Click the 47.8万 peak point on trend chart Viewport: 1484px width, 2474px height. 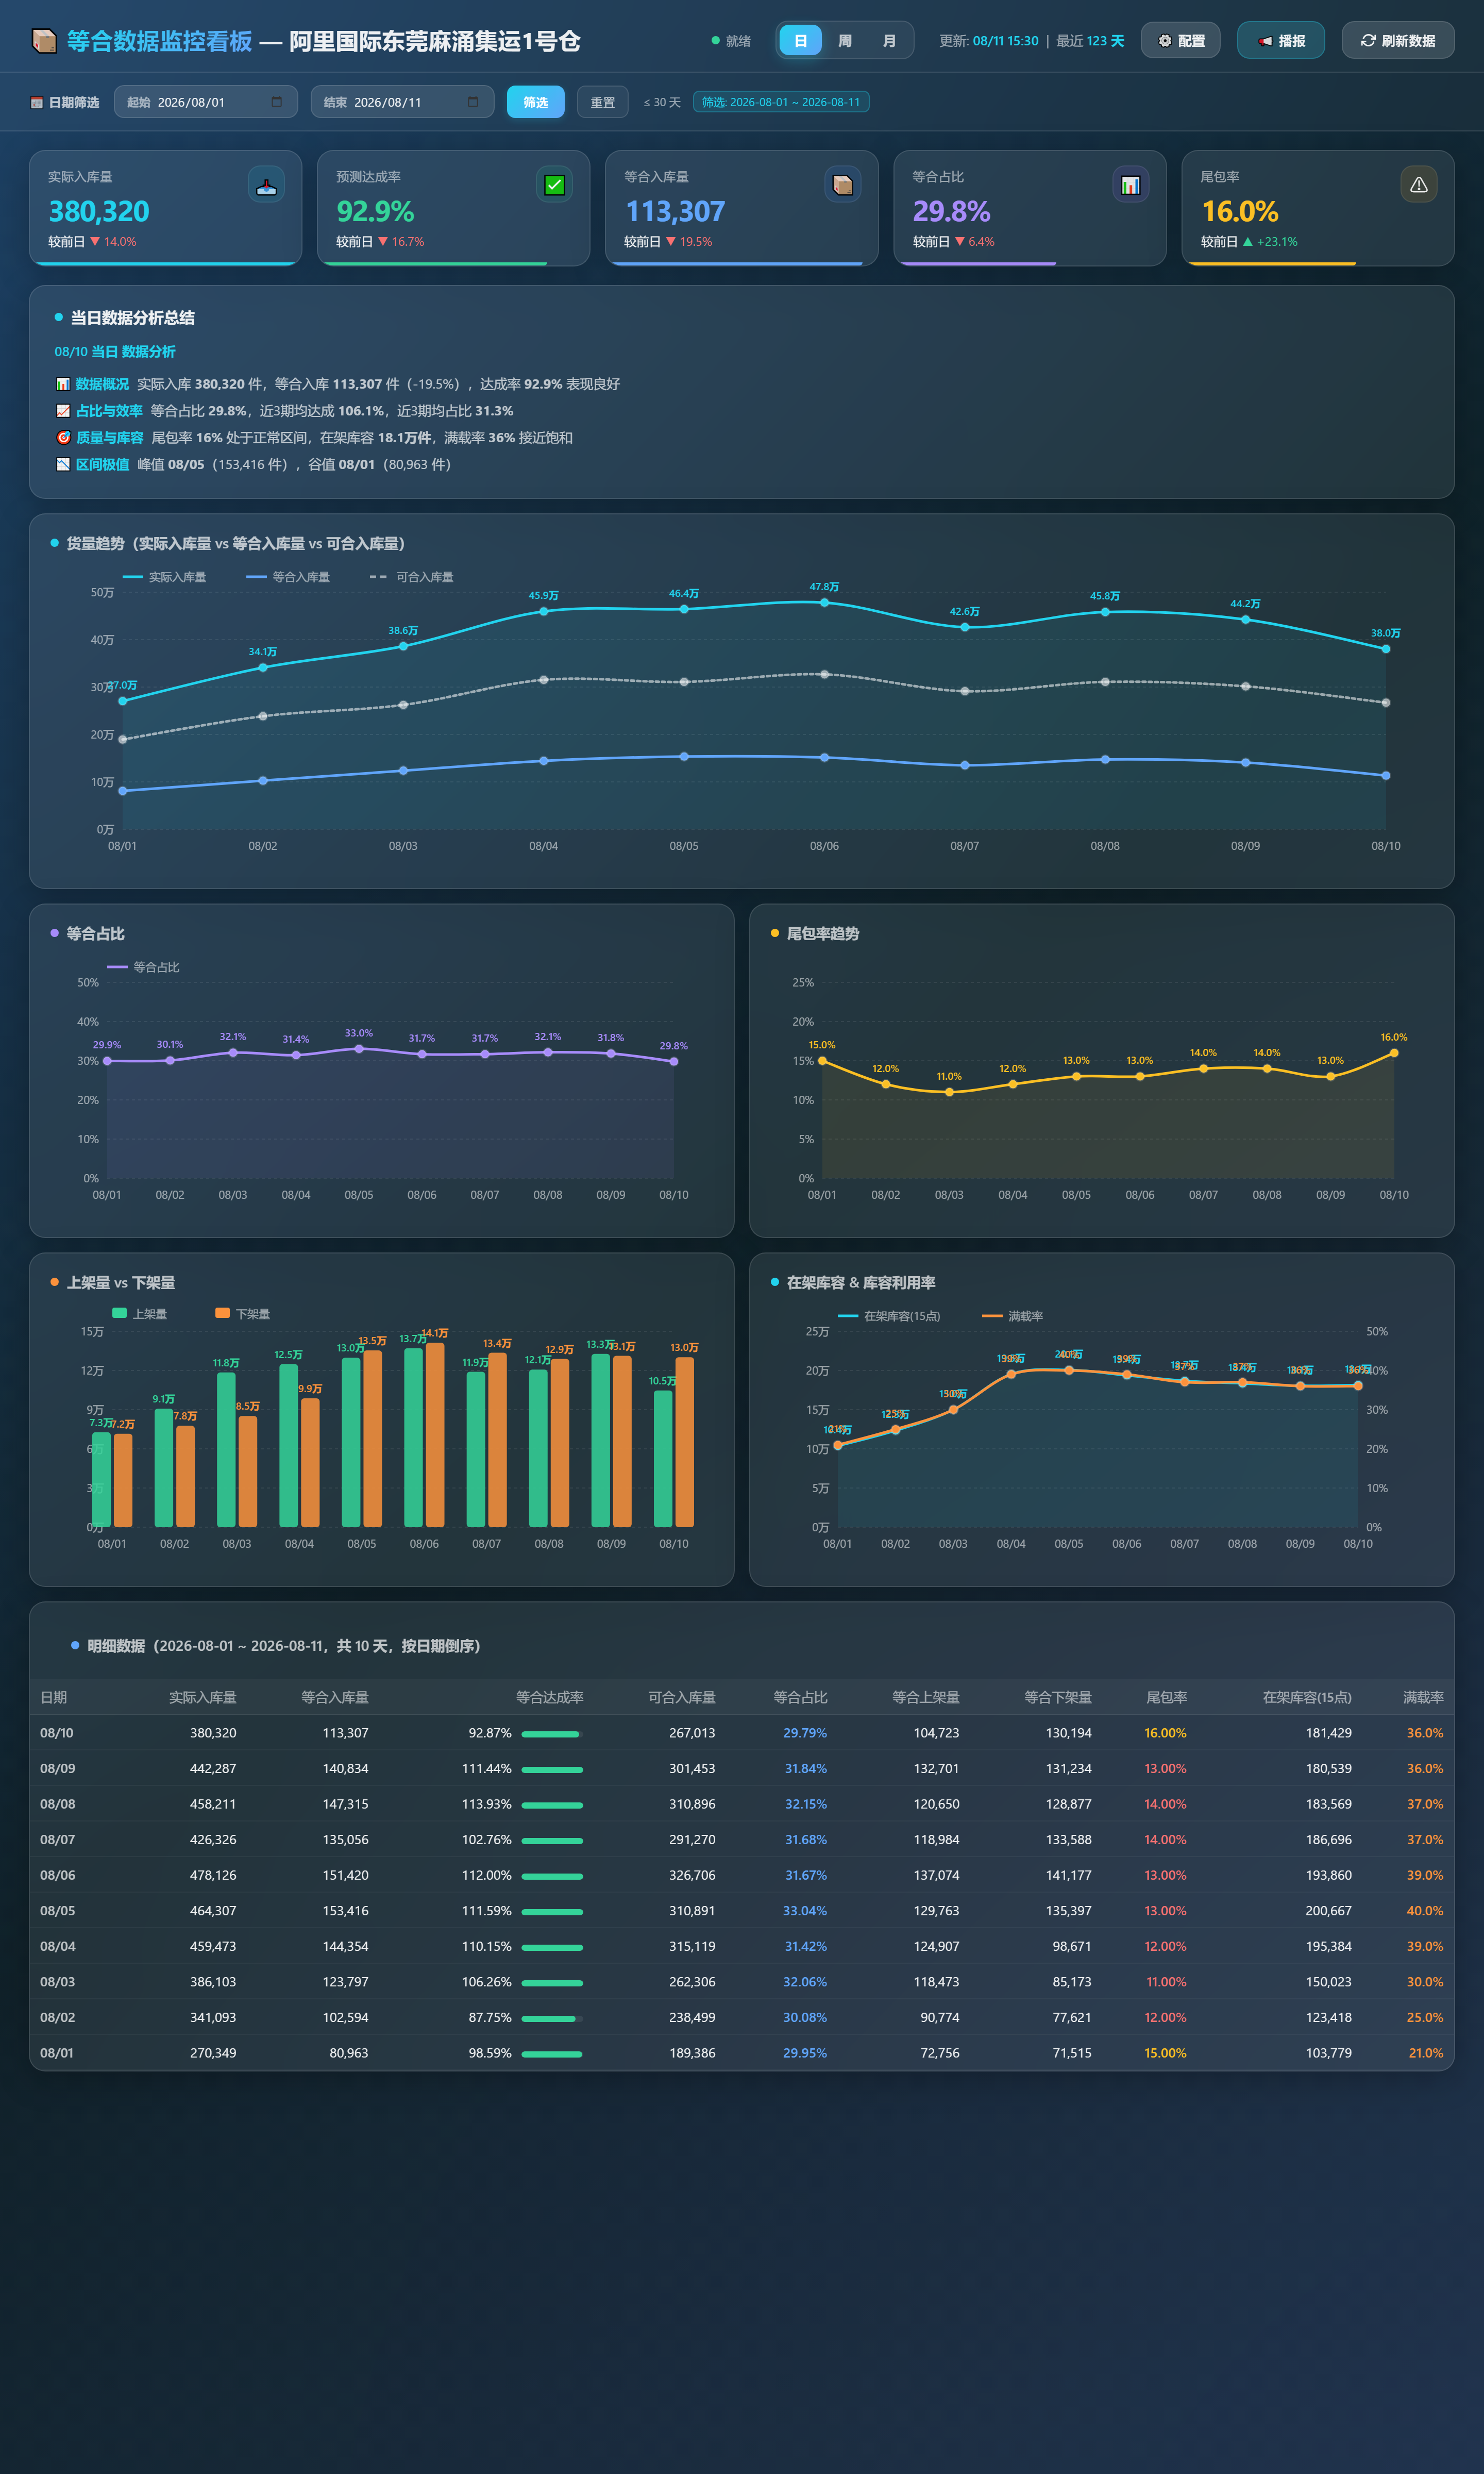(x=824, y=603)
